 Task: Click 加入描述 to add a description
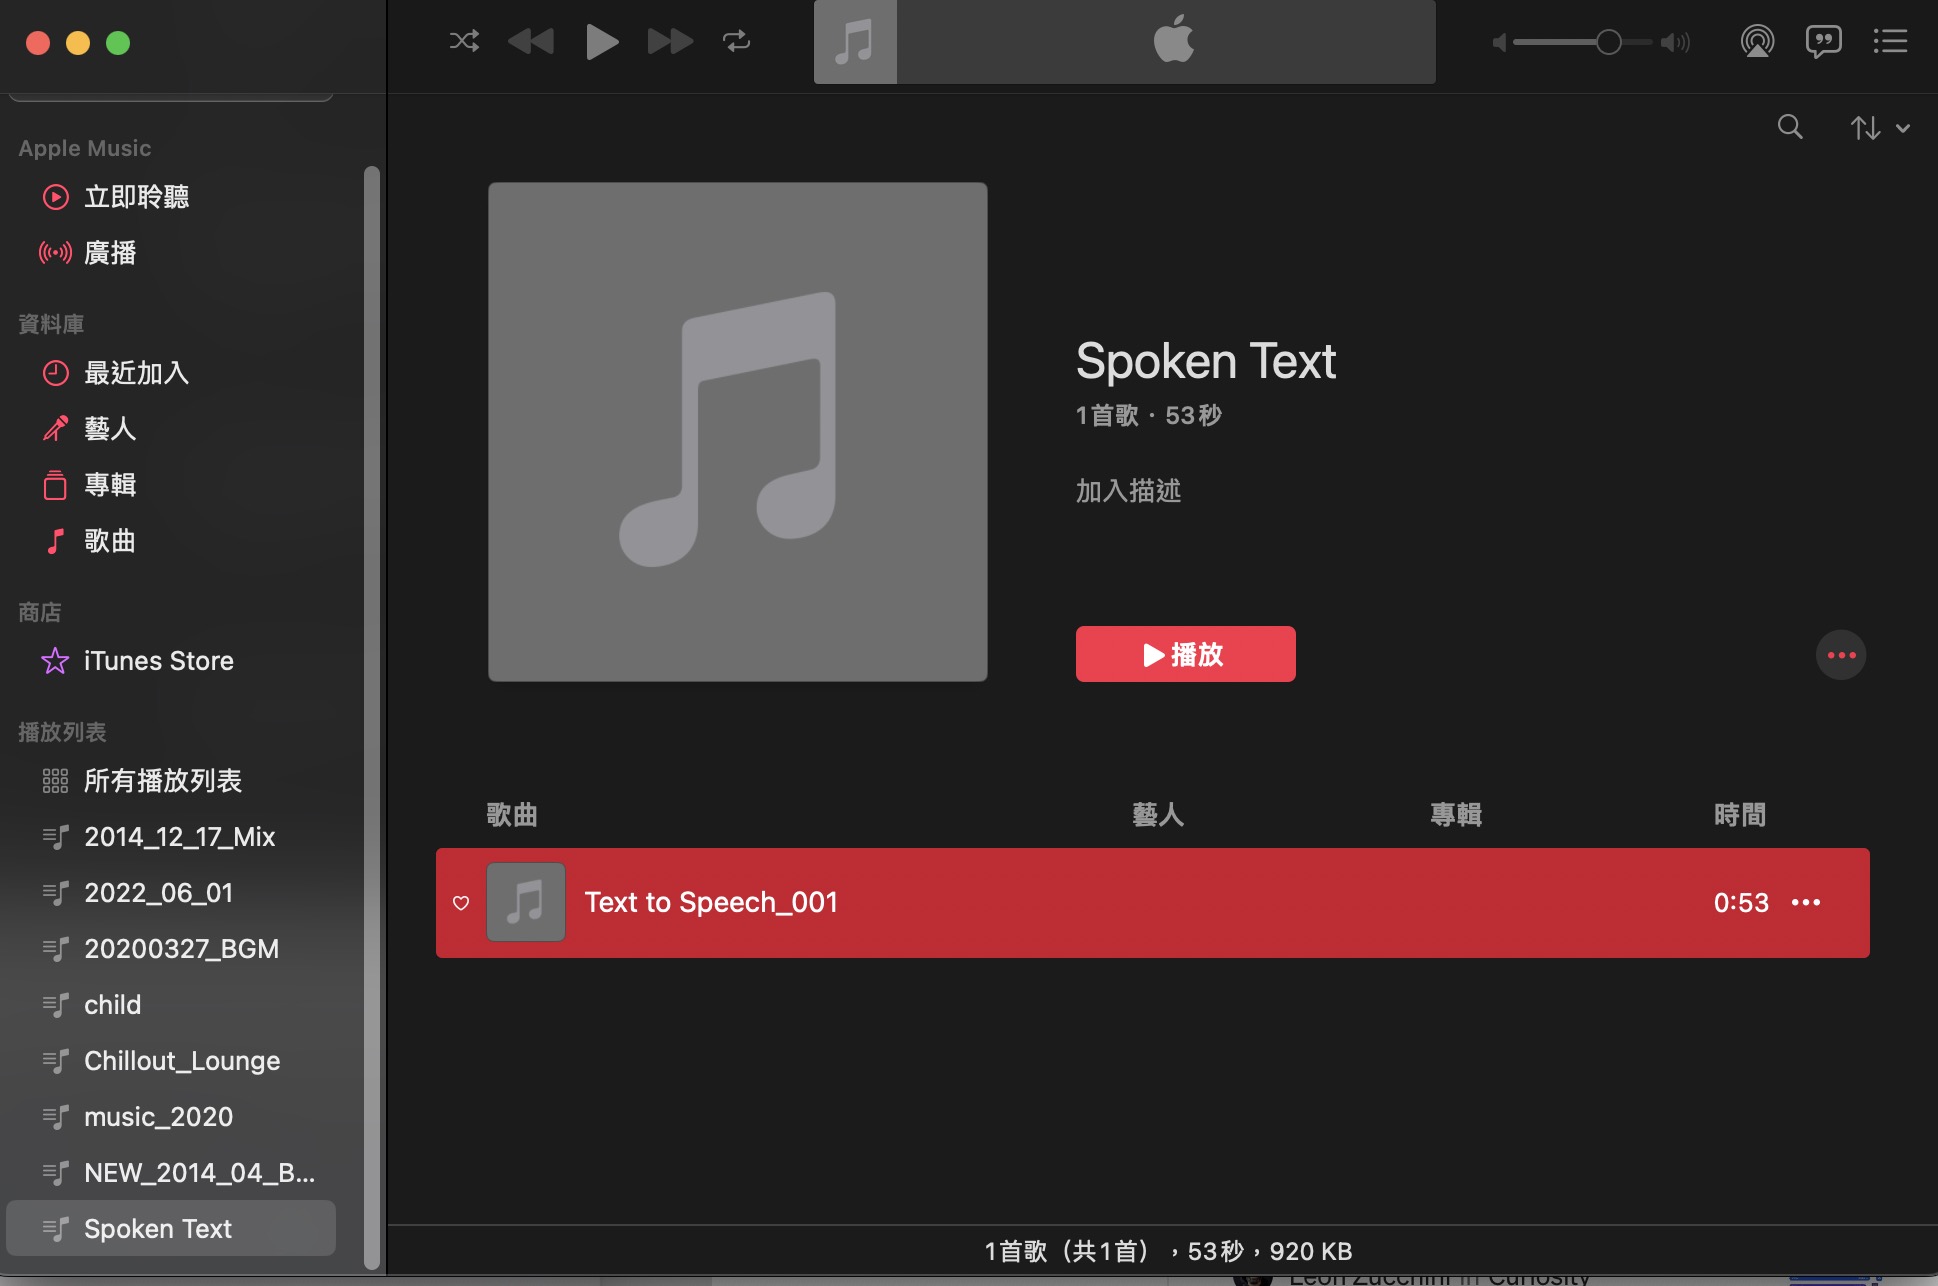pyautogui.click(x=1128, y=491)
